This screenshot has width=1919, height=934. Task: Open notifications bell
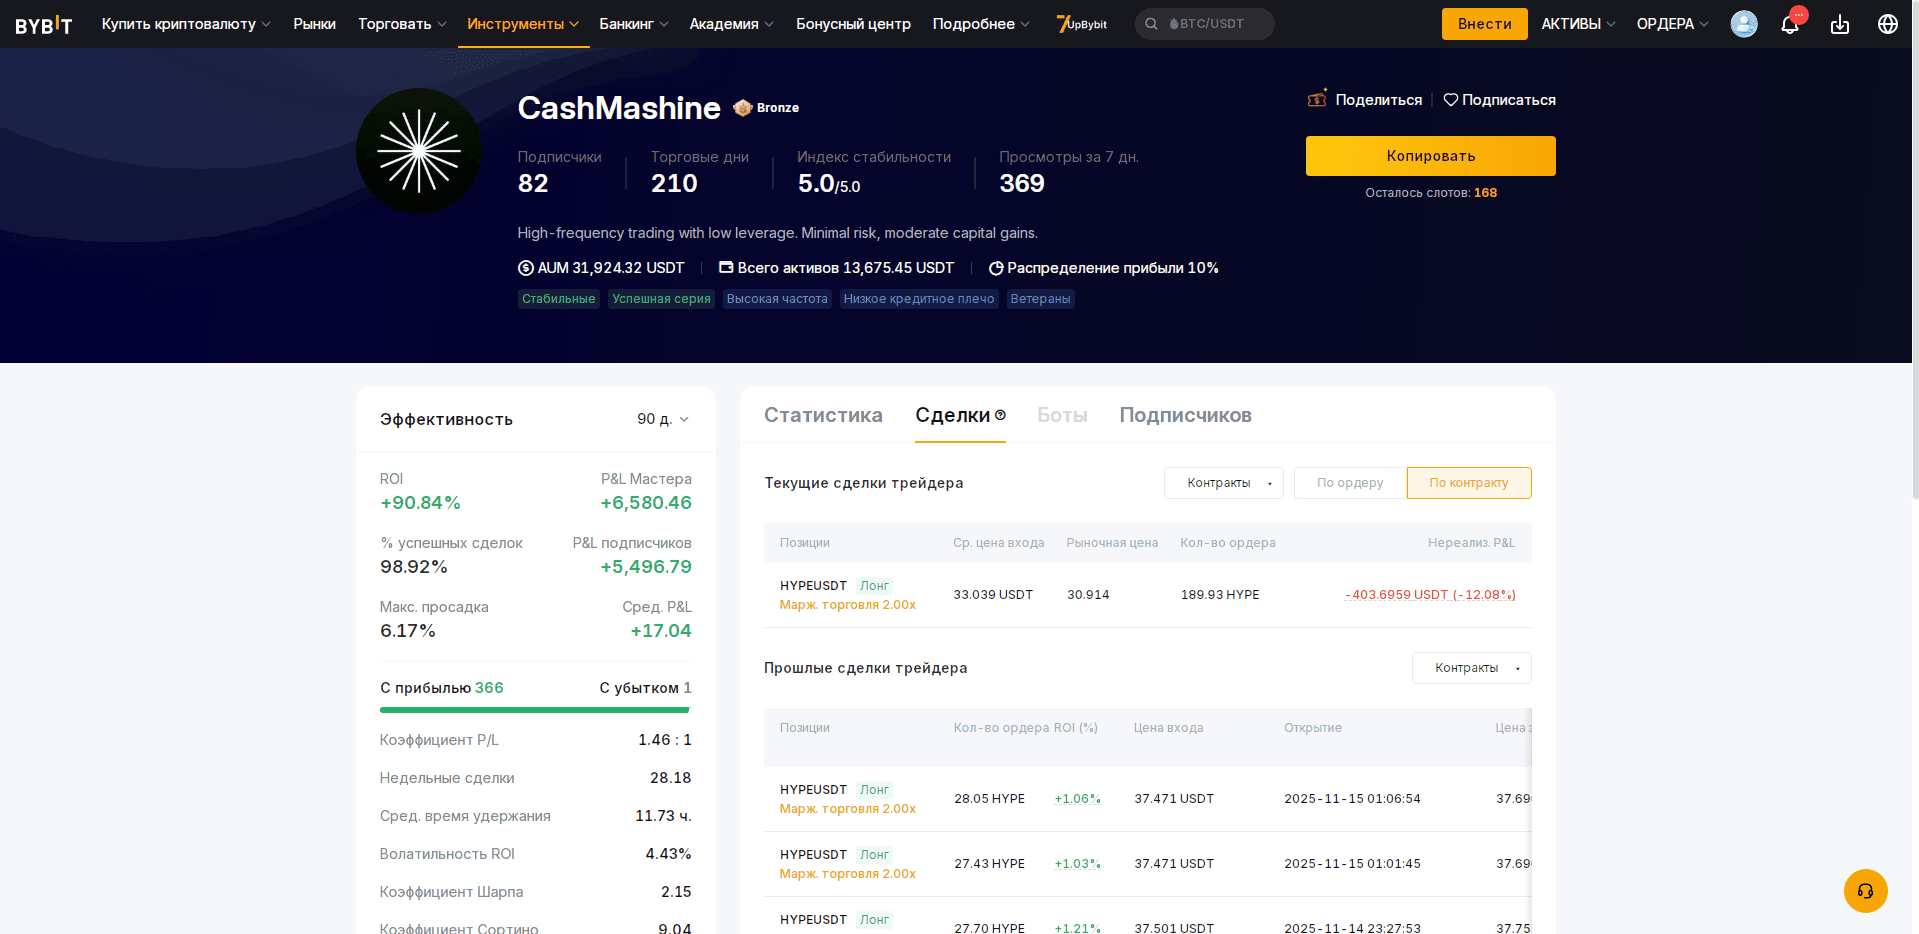[x=1790, y=24]
